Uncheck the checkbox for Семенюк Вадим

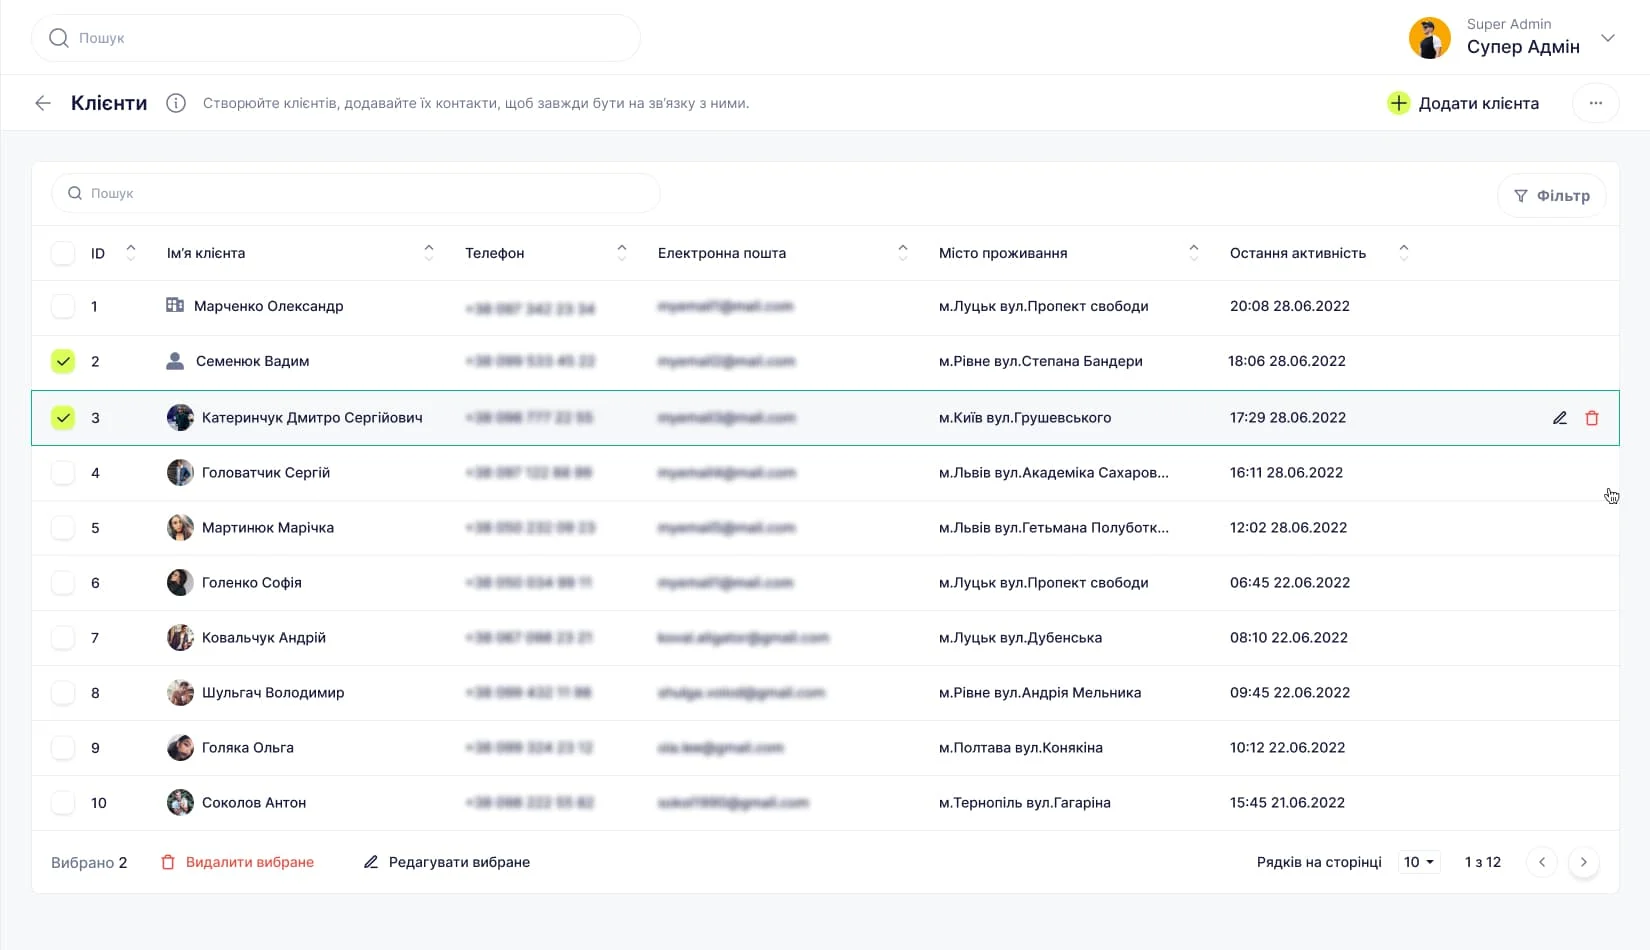click(x=63, y=361)
